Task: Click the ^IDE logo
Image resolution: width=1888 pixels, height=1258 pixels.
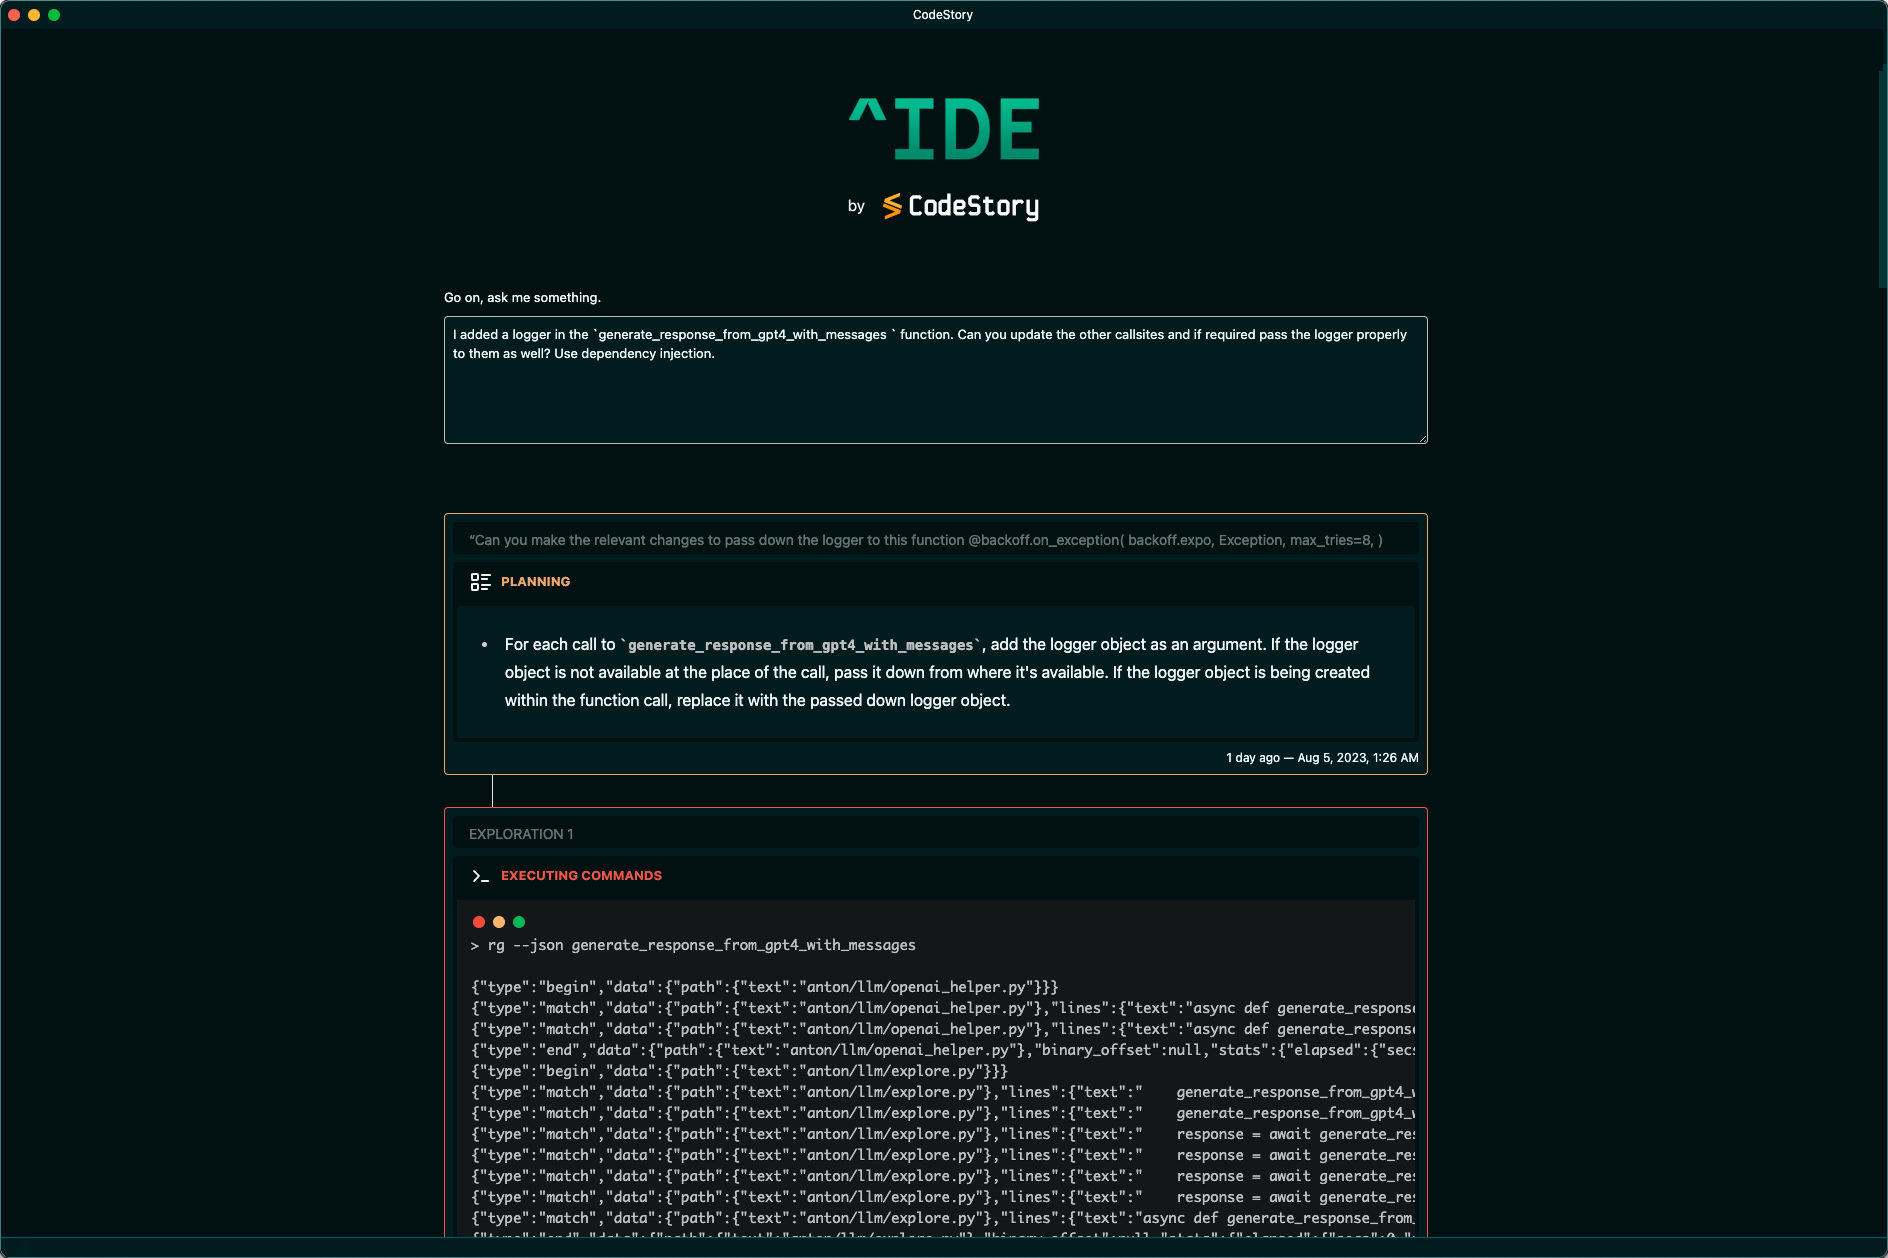Action: [944, 129]
